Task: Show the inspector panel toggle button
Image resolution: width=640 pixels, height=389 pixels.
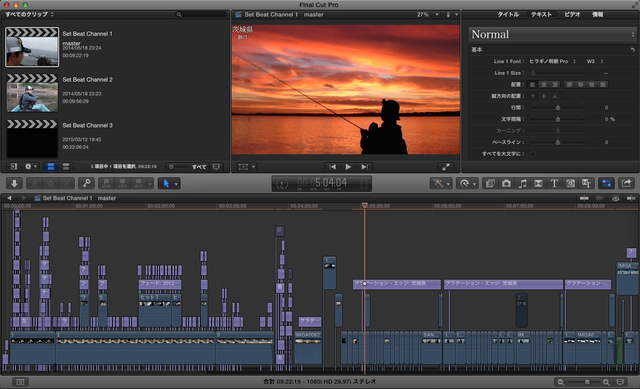Action: coord(607,184)
